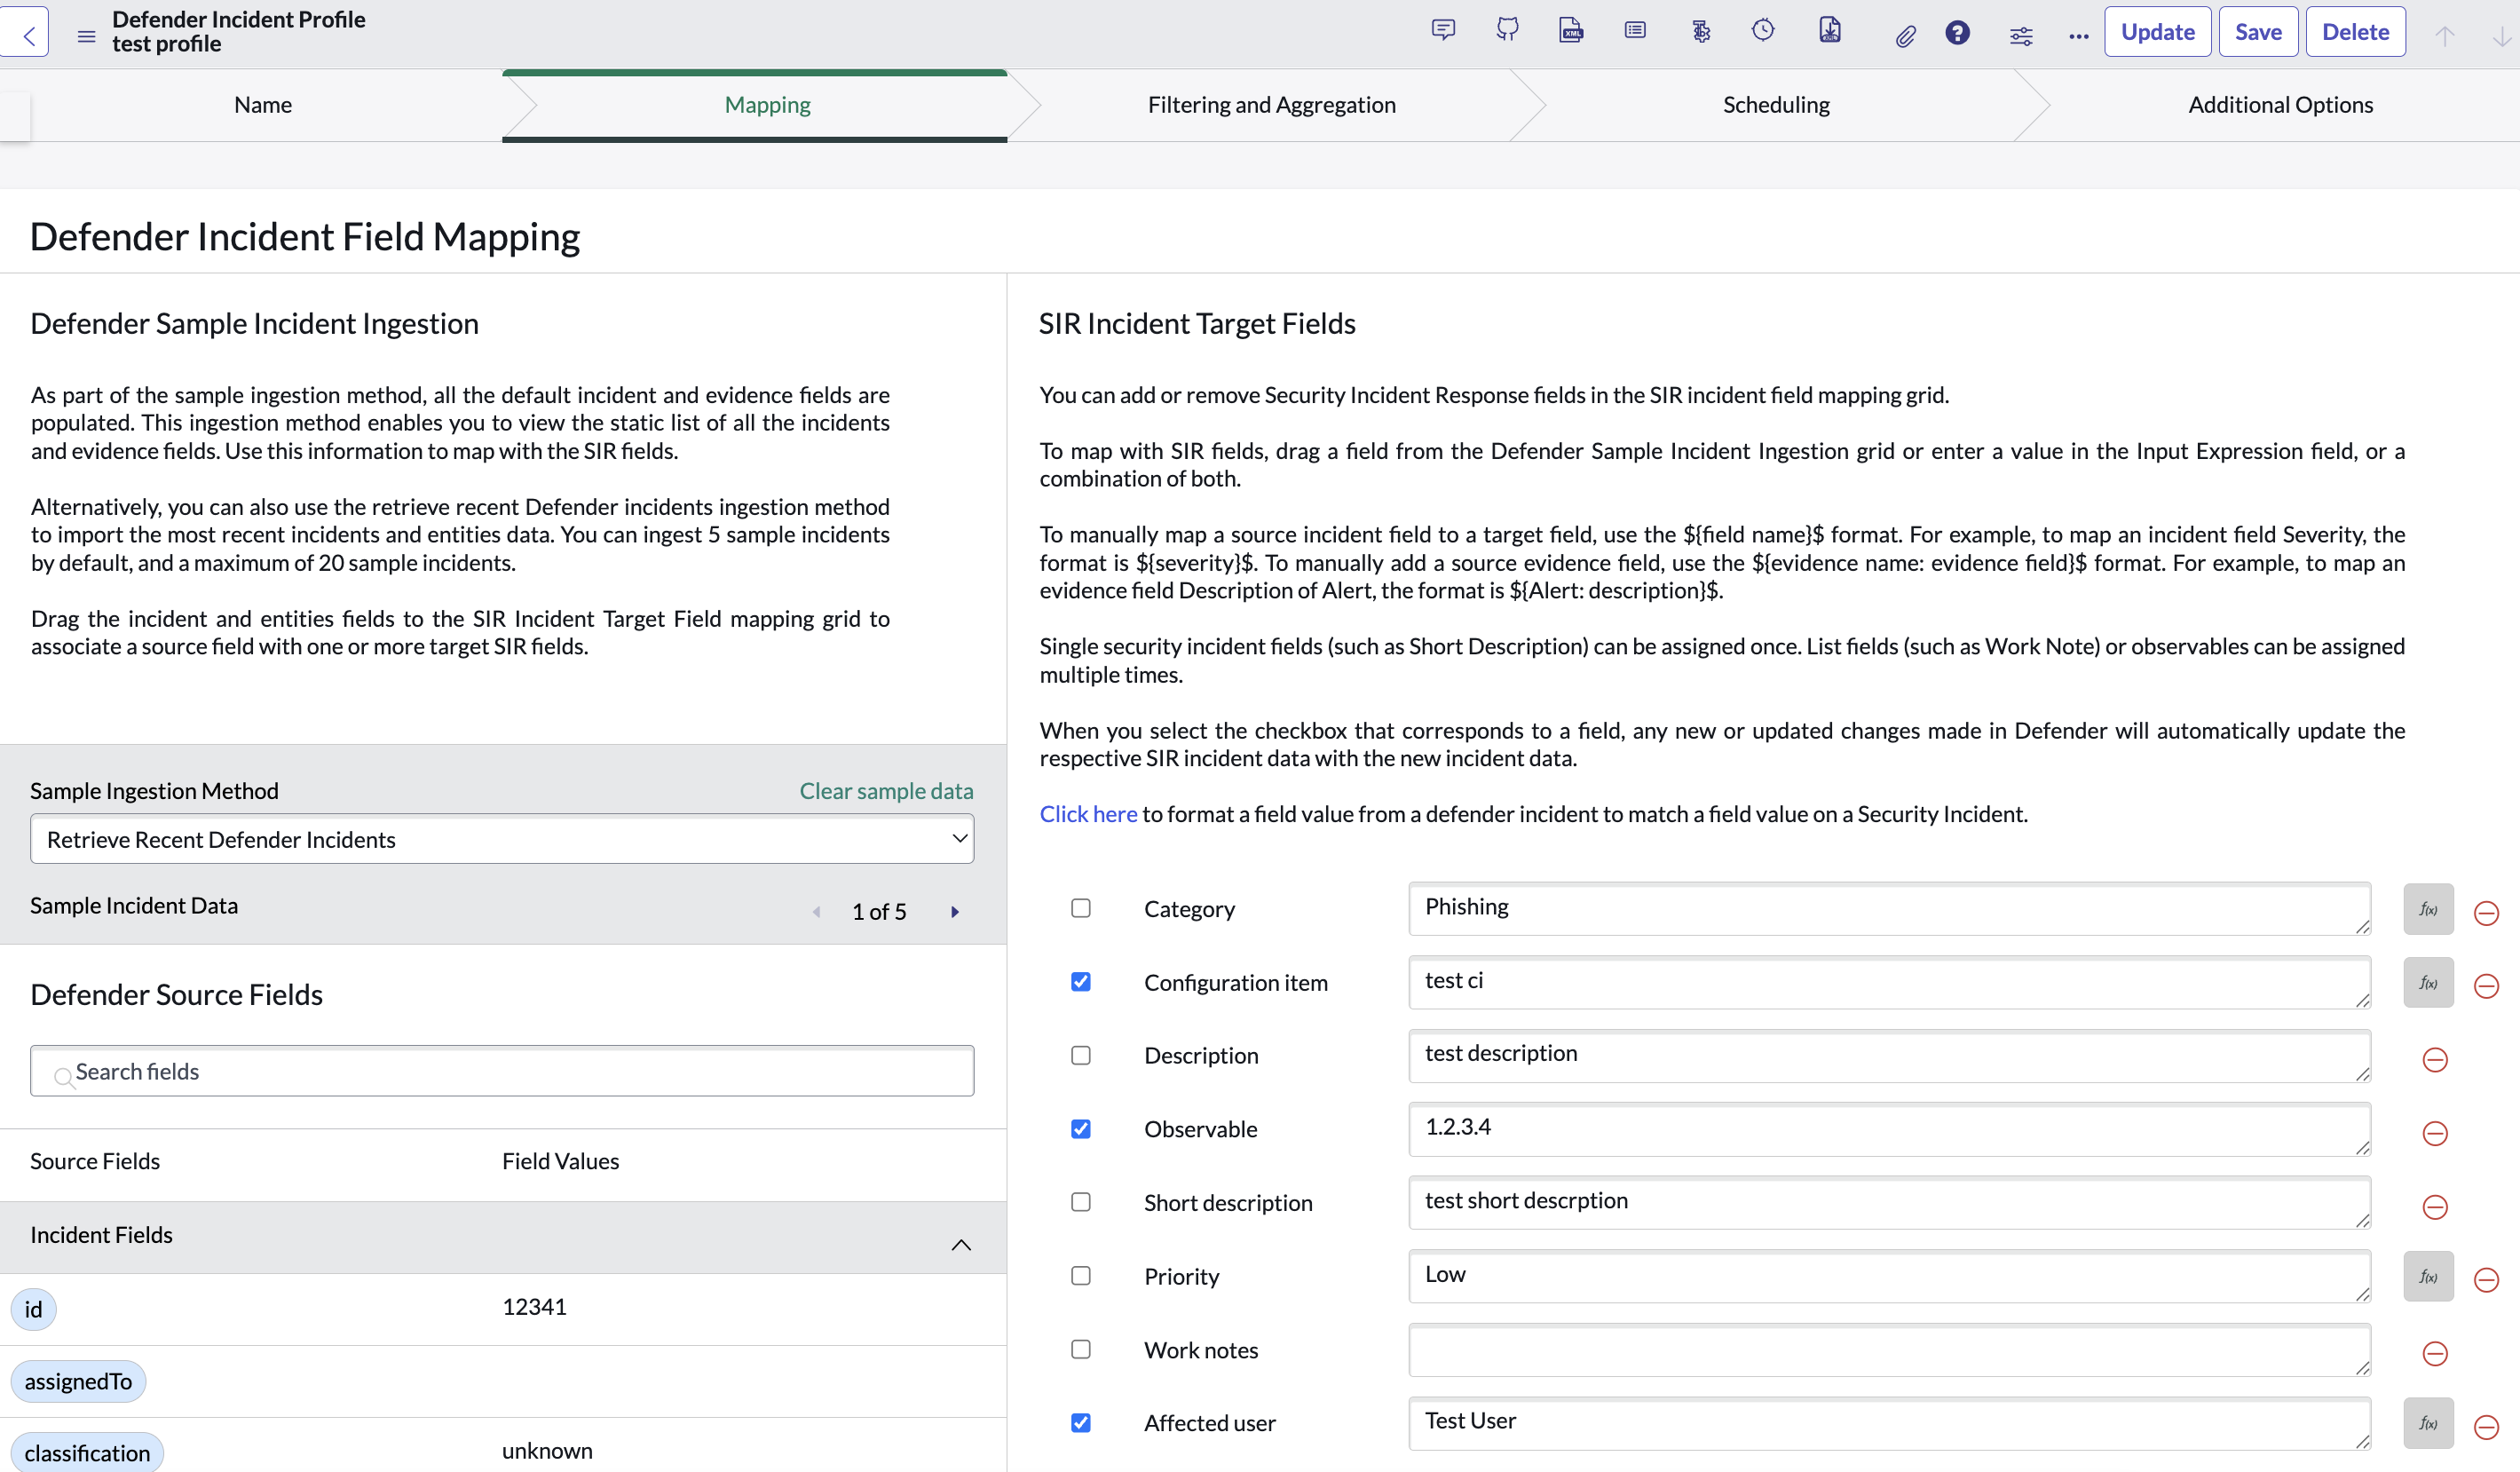Remove the Short description mapping row
Viewport: 2520px width, 1472px height.
(x=2435, y=1207)
